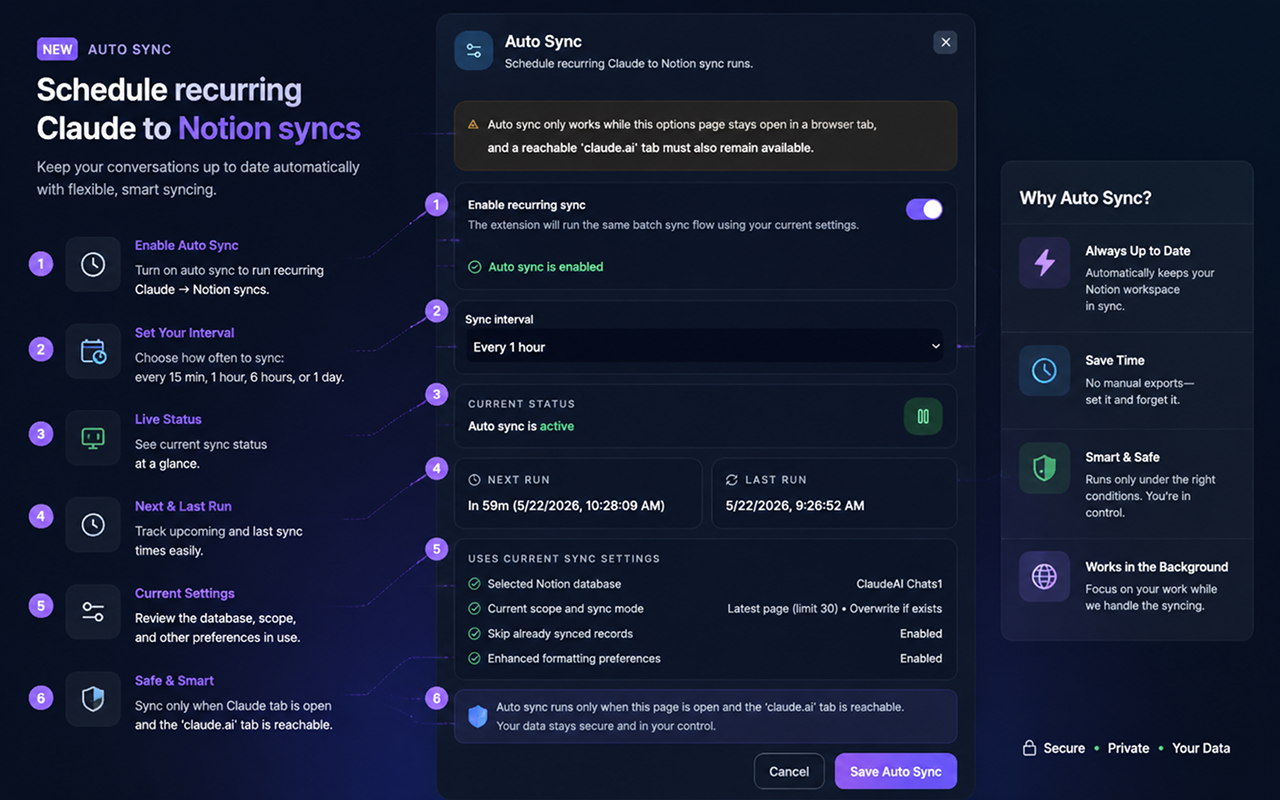Click the 'Enable Auto Sync' feature title

(x=187, y=245)
